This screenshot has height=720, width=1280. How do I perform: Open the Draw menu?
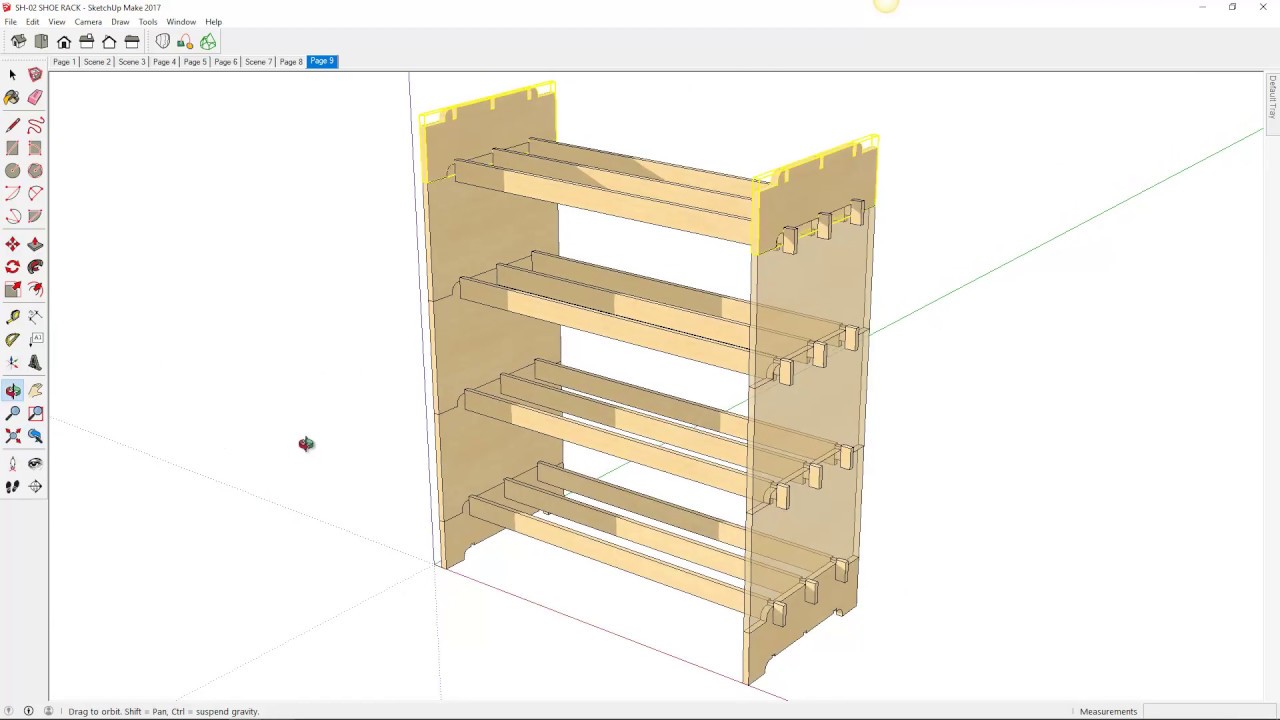(120, 22)
